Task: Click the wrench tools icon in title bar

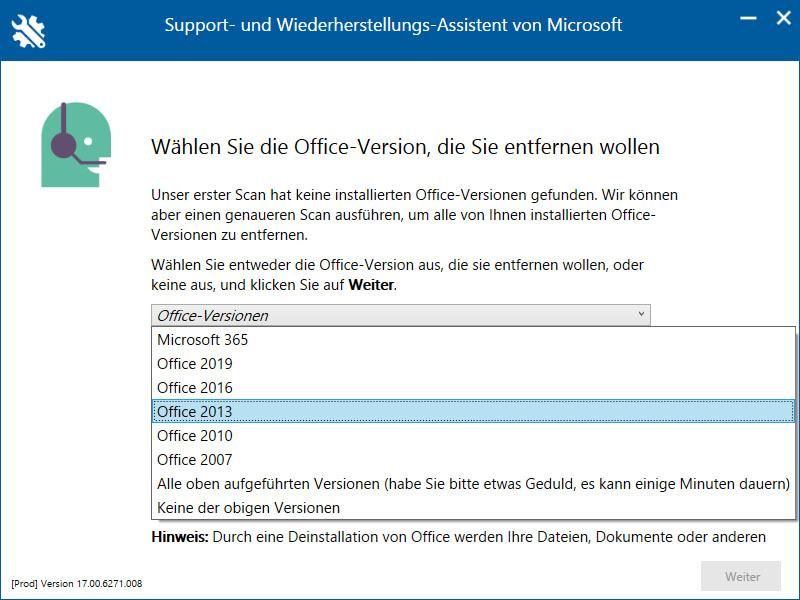Action: 28,31
